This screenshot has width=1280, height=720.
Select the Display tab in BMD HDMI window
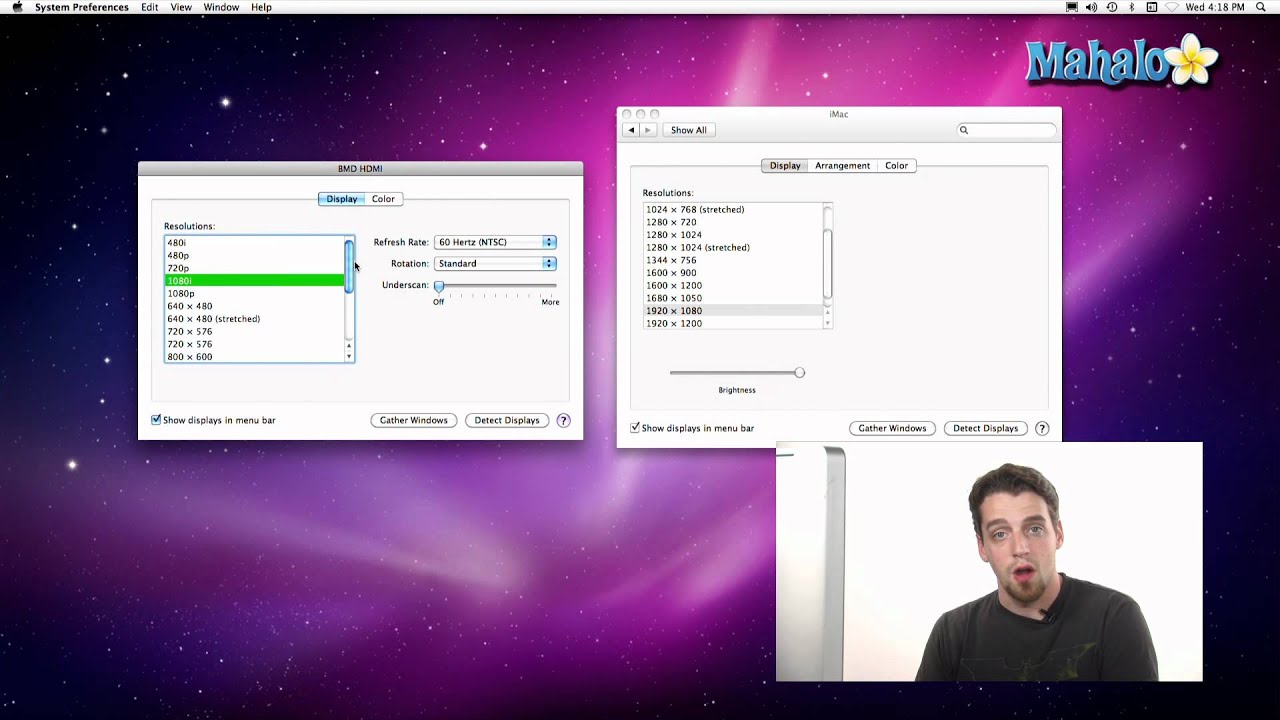[341, 199]
